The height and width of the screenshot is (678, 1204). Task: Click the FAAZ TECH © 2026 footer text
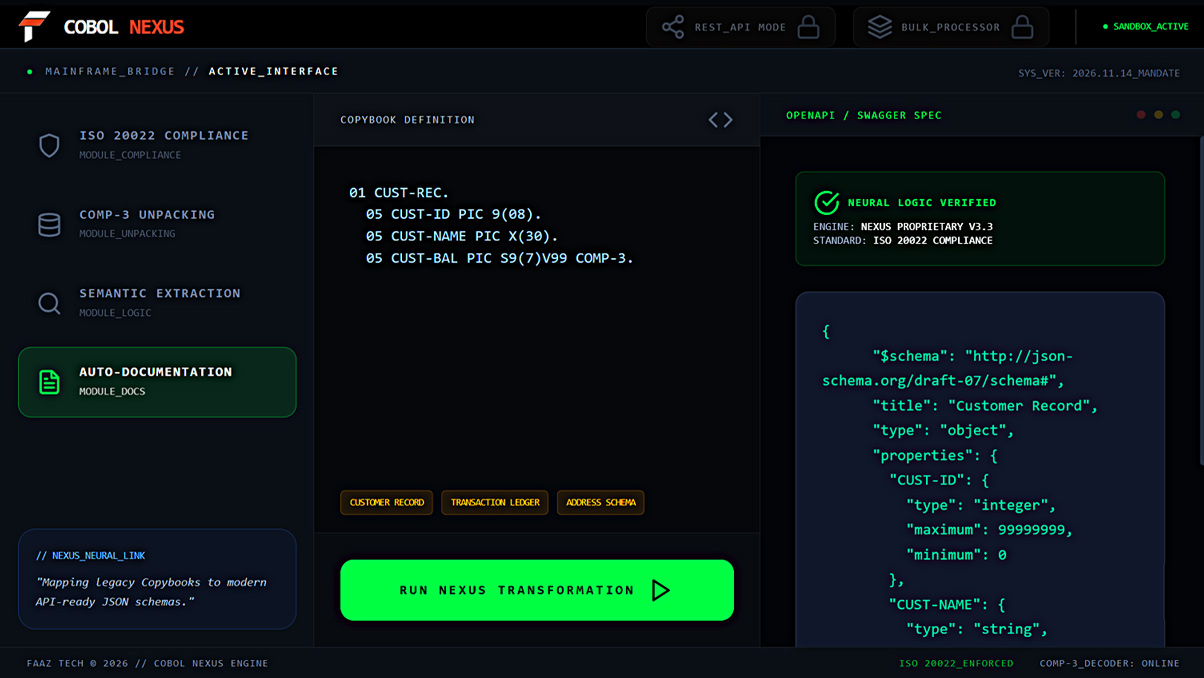click(148, 663)
